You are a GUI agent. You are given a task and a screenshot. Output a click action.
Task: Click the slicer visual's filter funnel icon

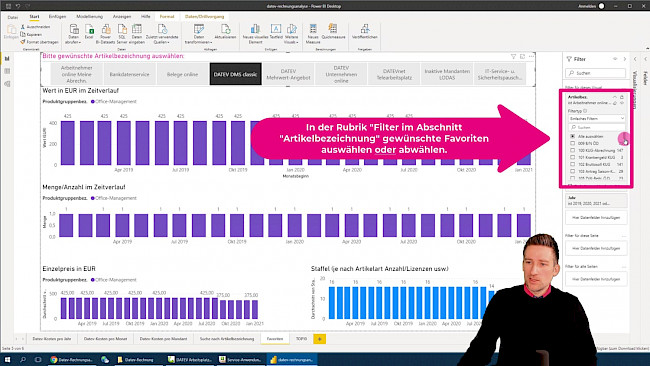point(513,56)
